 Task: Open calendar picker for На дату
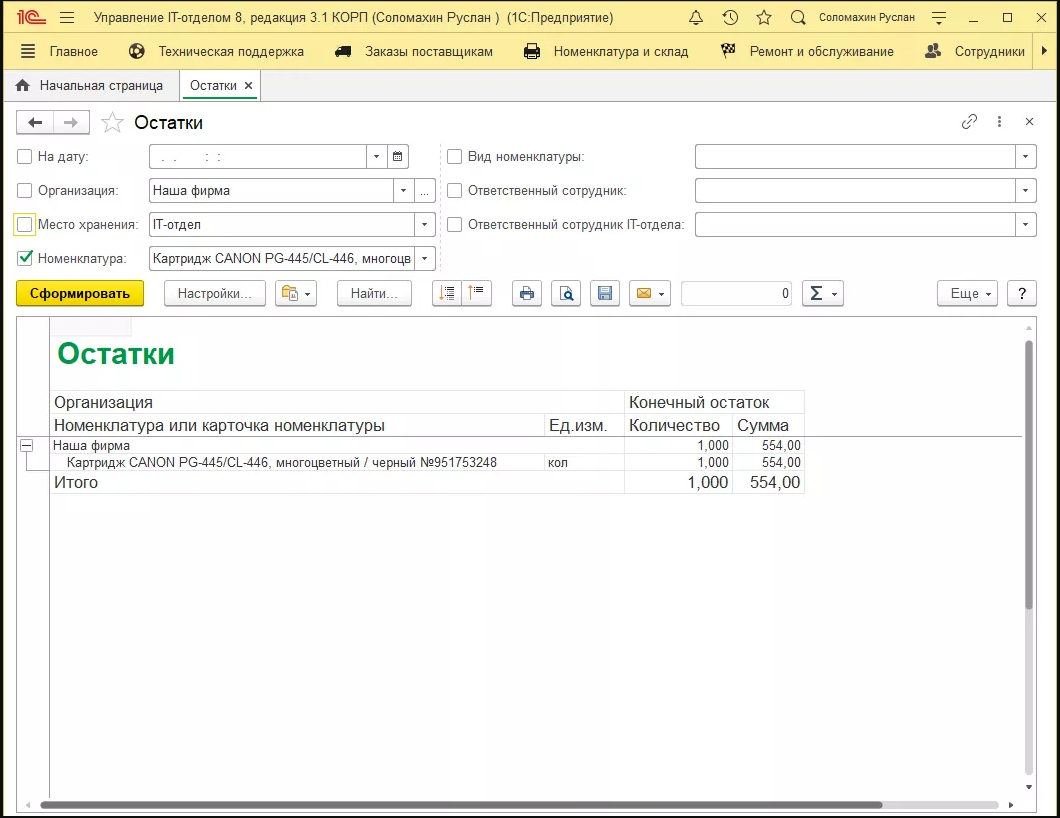click(398, 156)
